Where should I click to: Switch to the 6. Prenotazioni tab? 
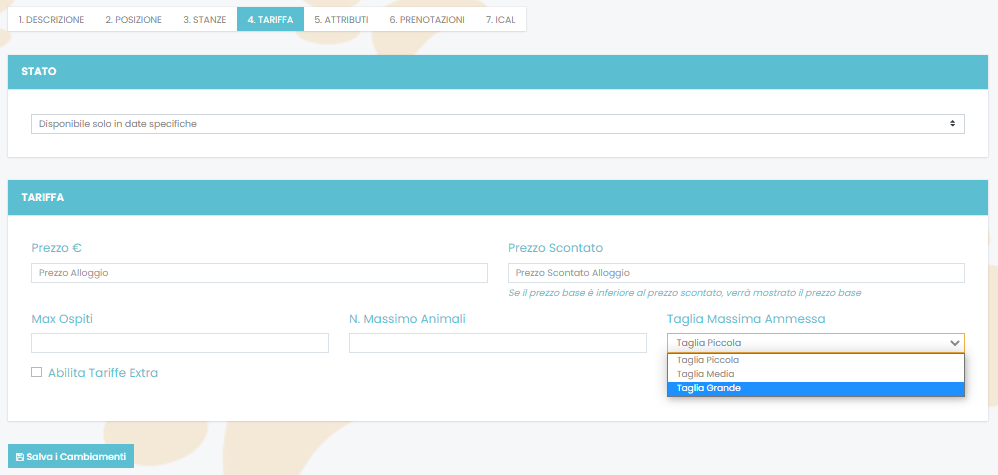point(427,19)
